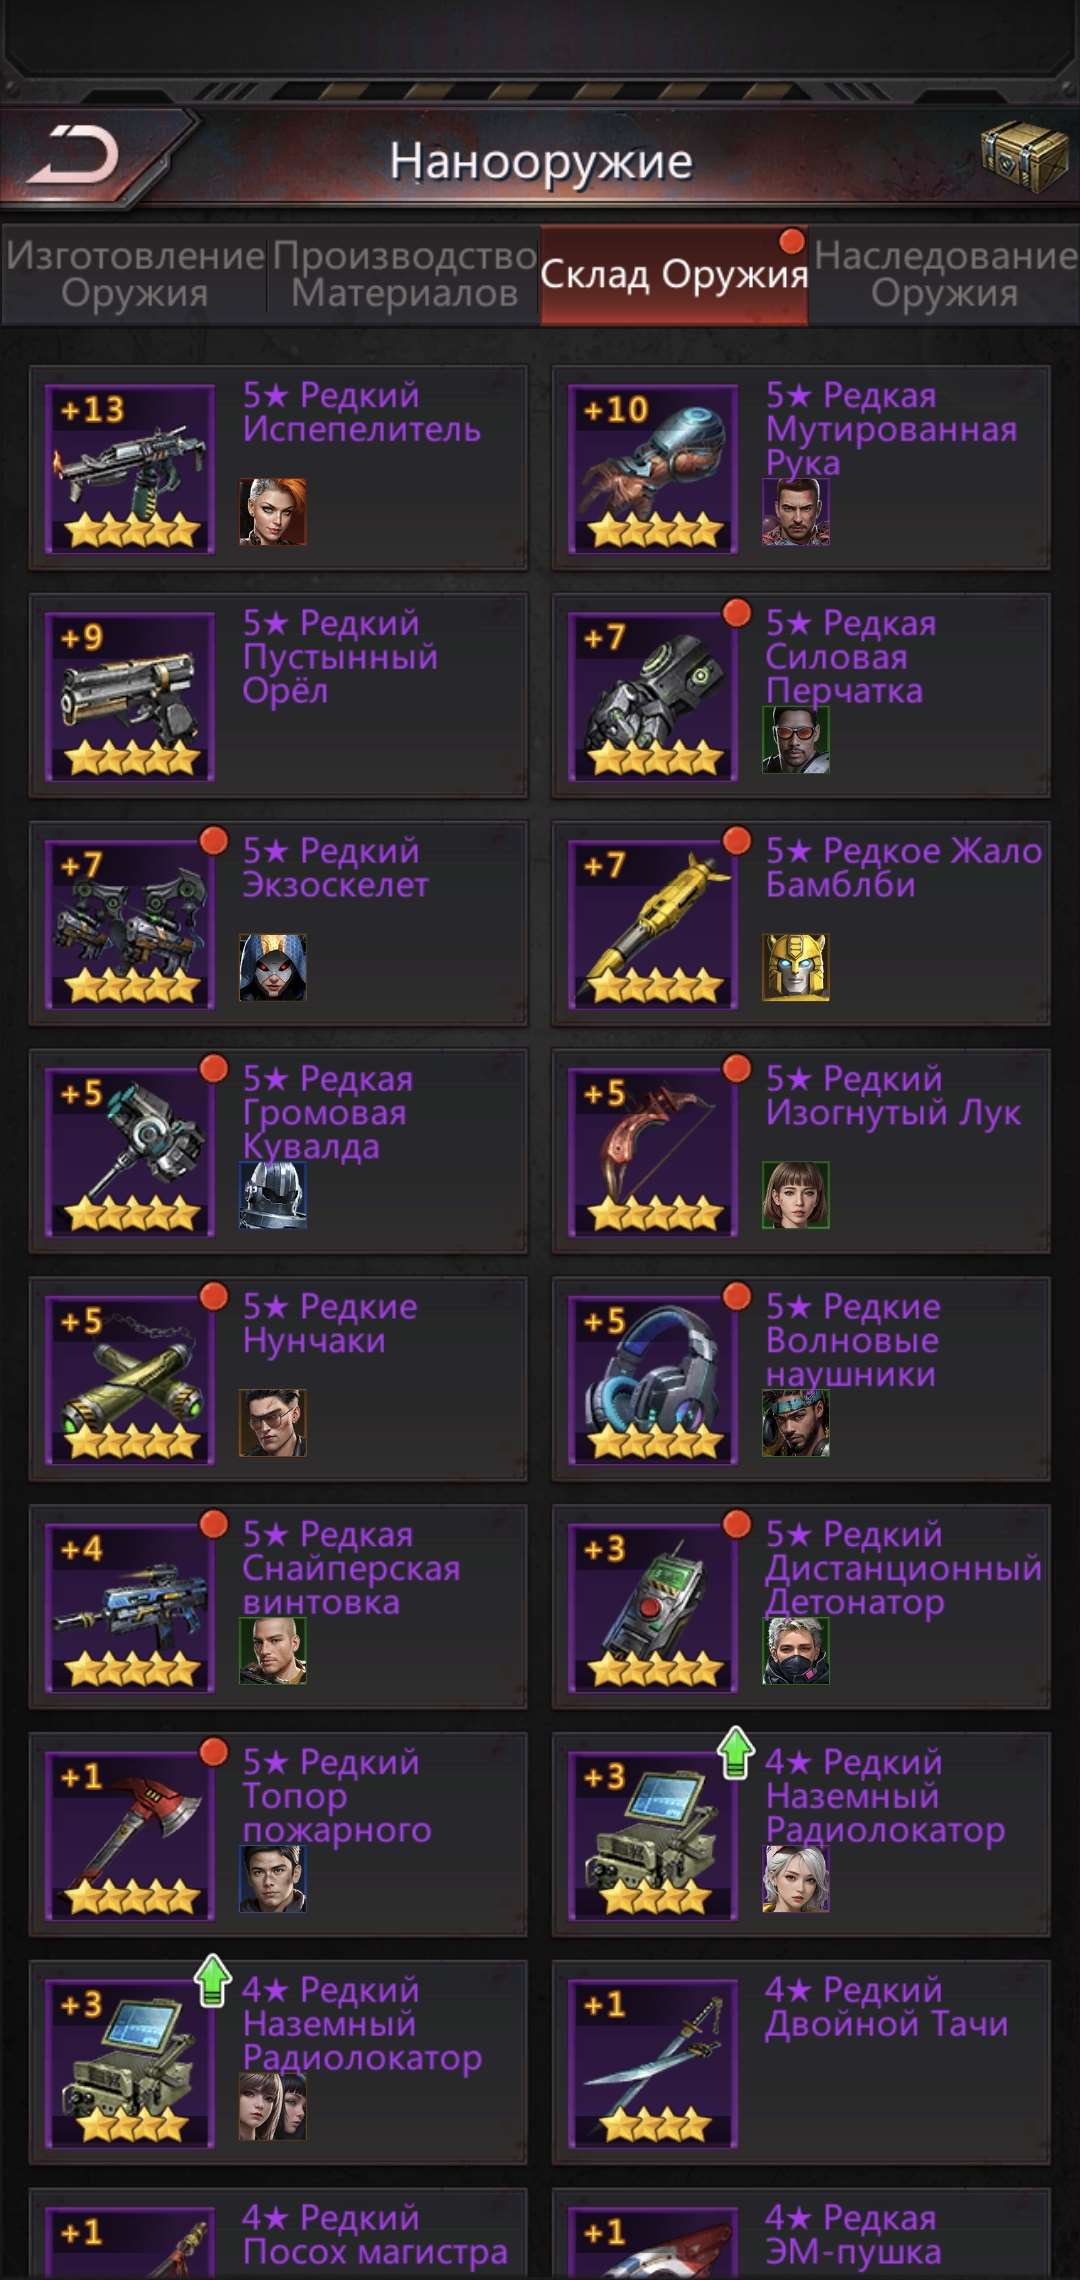The height and width of the screenshot is (2280, 1080).
Task: Open the Изогнутый Лук weapon card
Action: pos(801,1151)
